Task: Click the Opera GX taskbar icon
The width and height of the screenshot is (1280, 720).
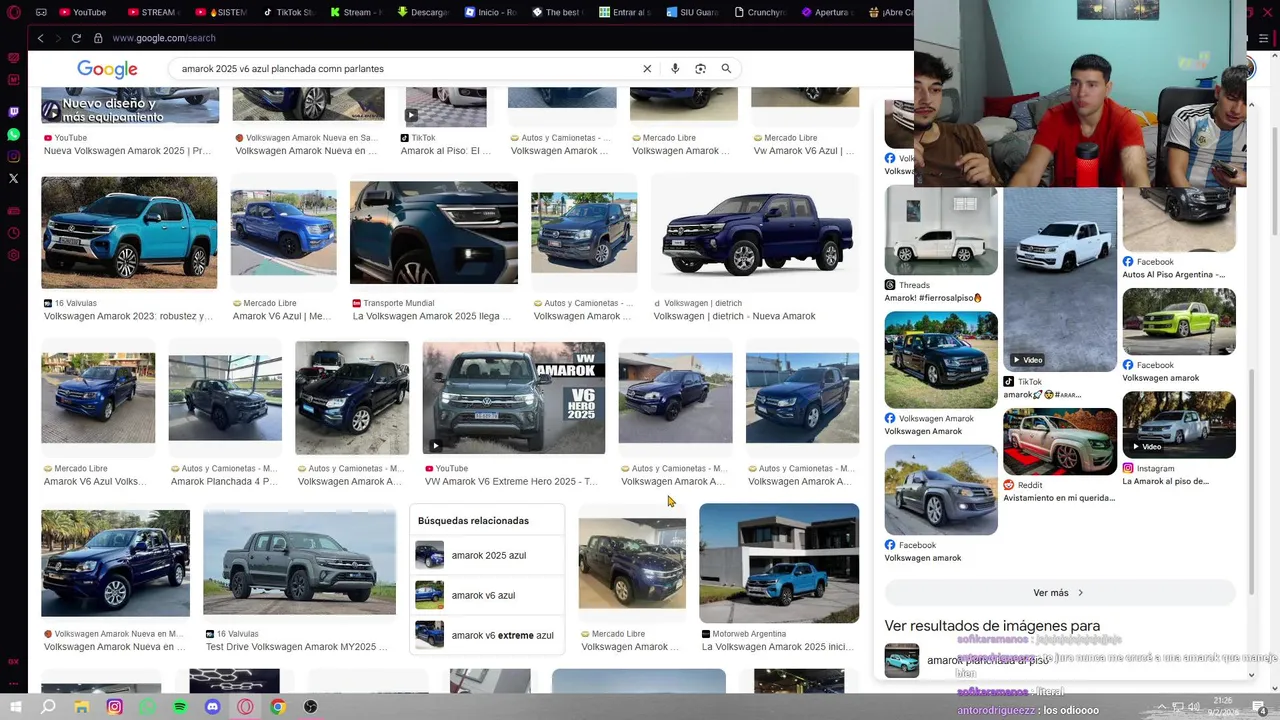Action: tap(245, 707)
